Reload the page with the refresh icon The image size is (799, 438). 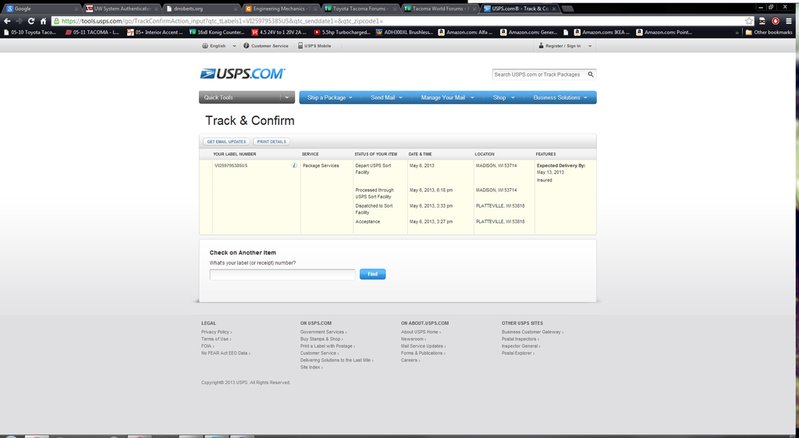tap(31, 21)
